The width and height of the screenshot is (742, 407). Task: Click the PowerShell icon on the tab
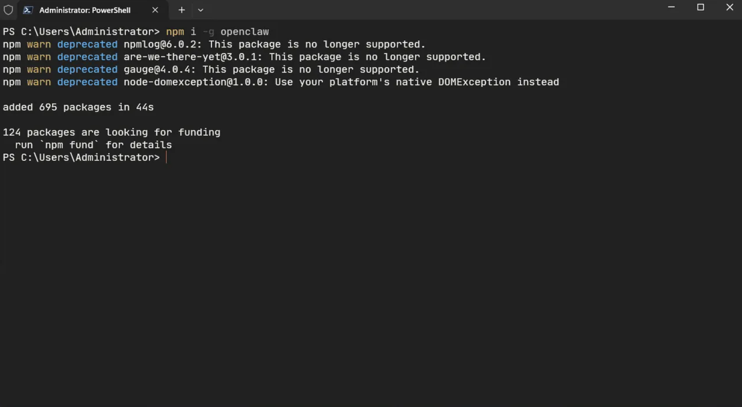pos(28,10)
